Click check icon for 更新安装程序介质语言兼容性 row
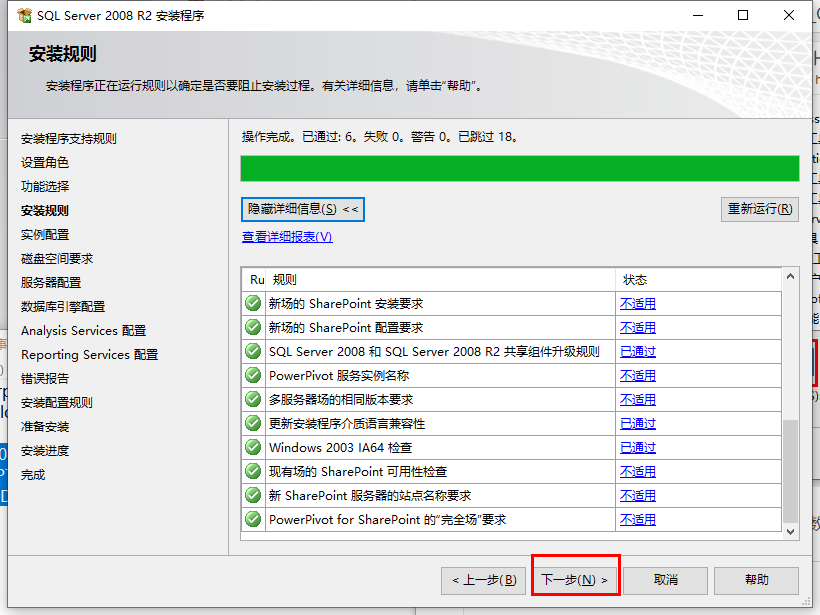The image size is (820, 615). [253, 424]
